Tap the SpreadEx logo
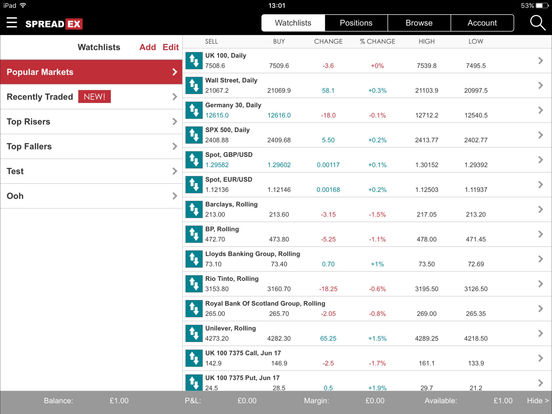 (54, 24)
